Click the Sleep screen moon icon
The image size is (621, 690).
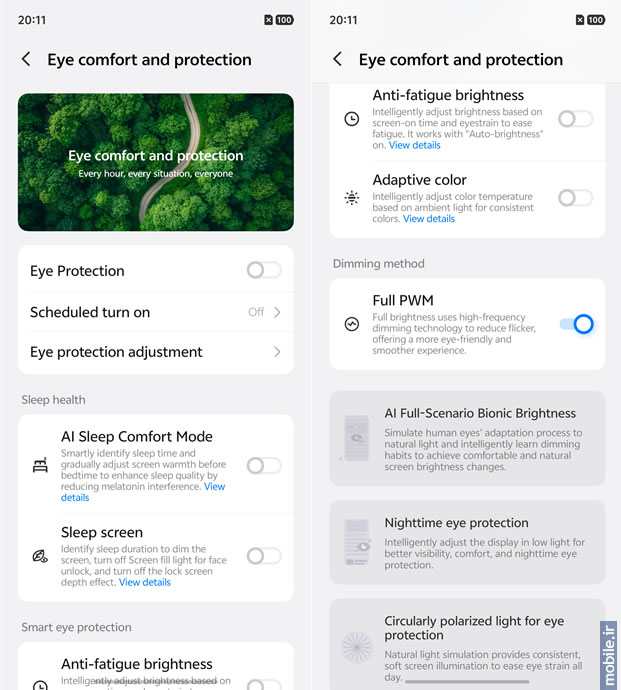pyautogui.click(x=40, y=556)
